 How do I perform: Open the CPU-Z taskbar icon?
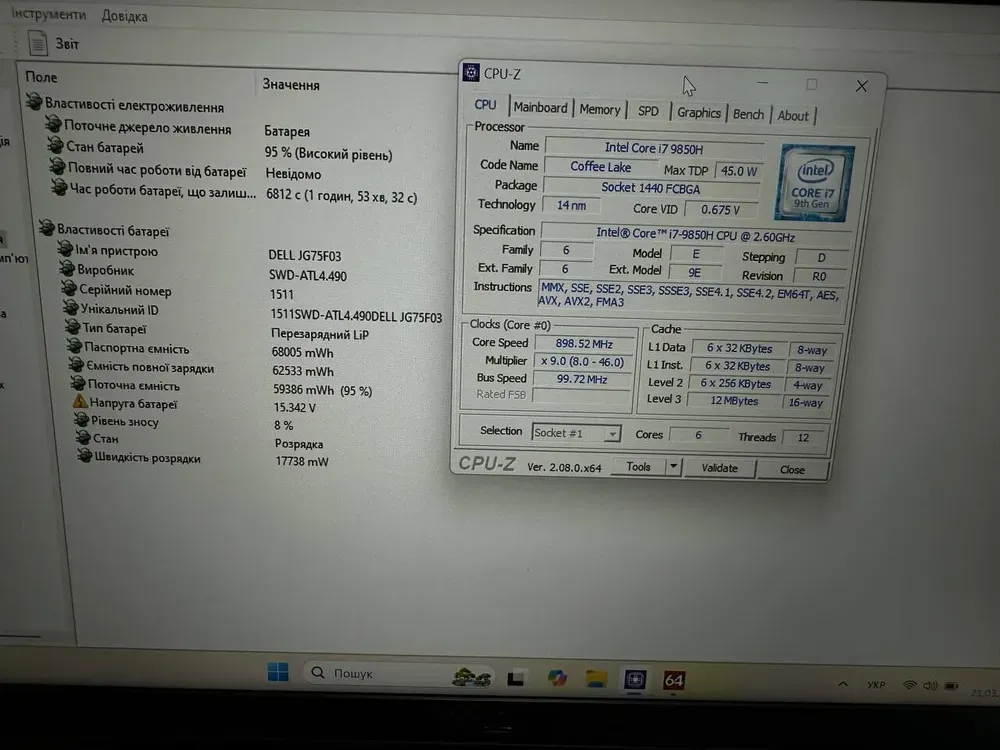tap(635, 679)
